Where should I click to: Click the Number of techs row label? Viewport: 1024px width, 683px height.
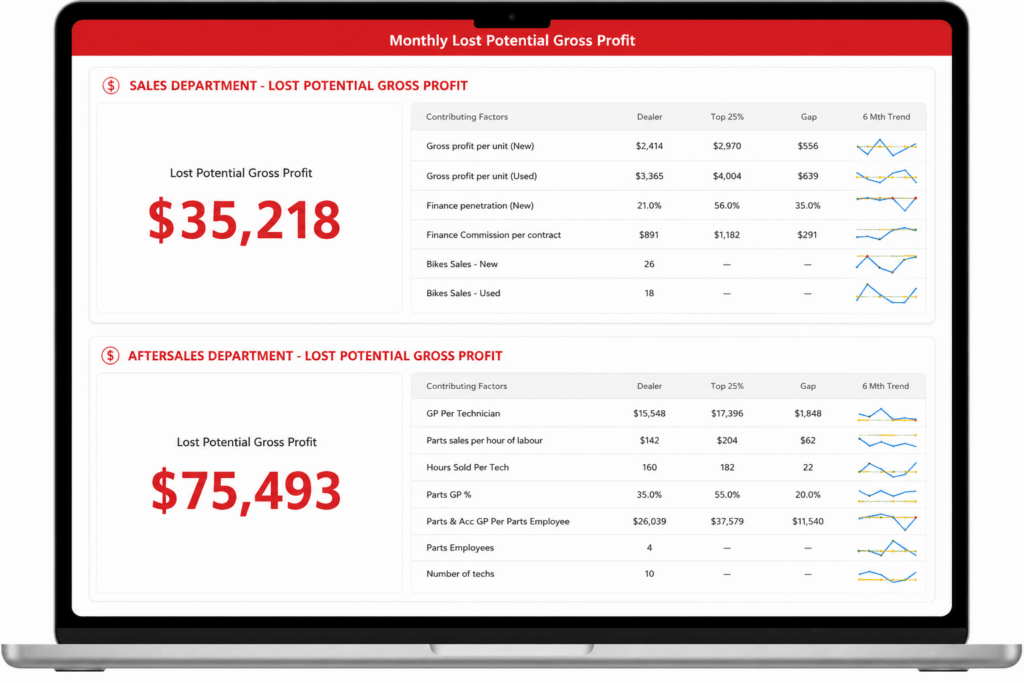pyautogui.click(x=460, y=573)
